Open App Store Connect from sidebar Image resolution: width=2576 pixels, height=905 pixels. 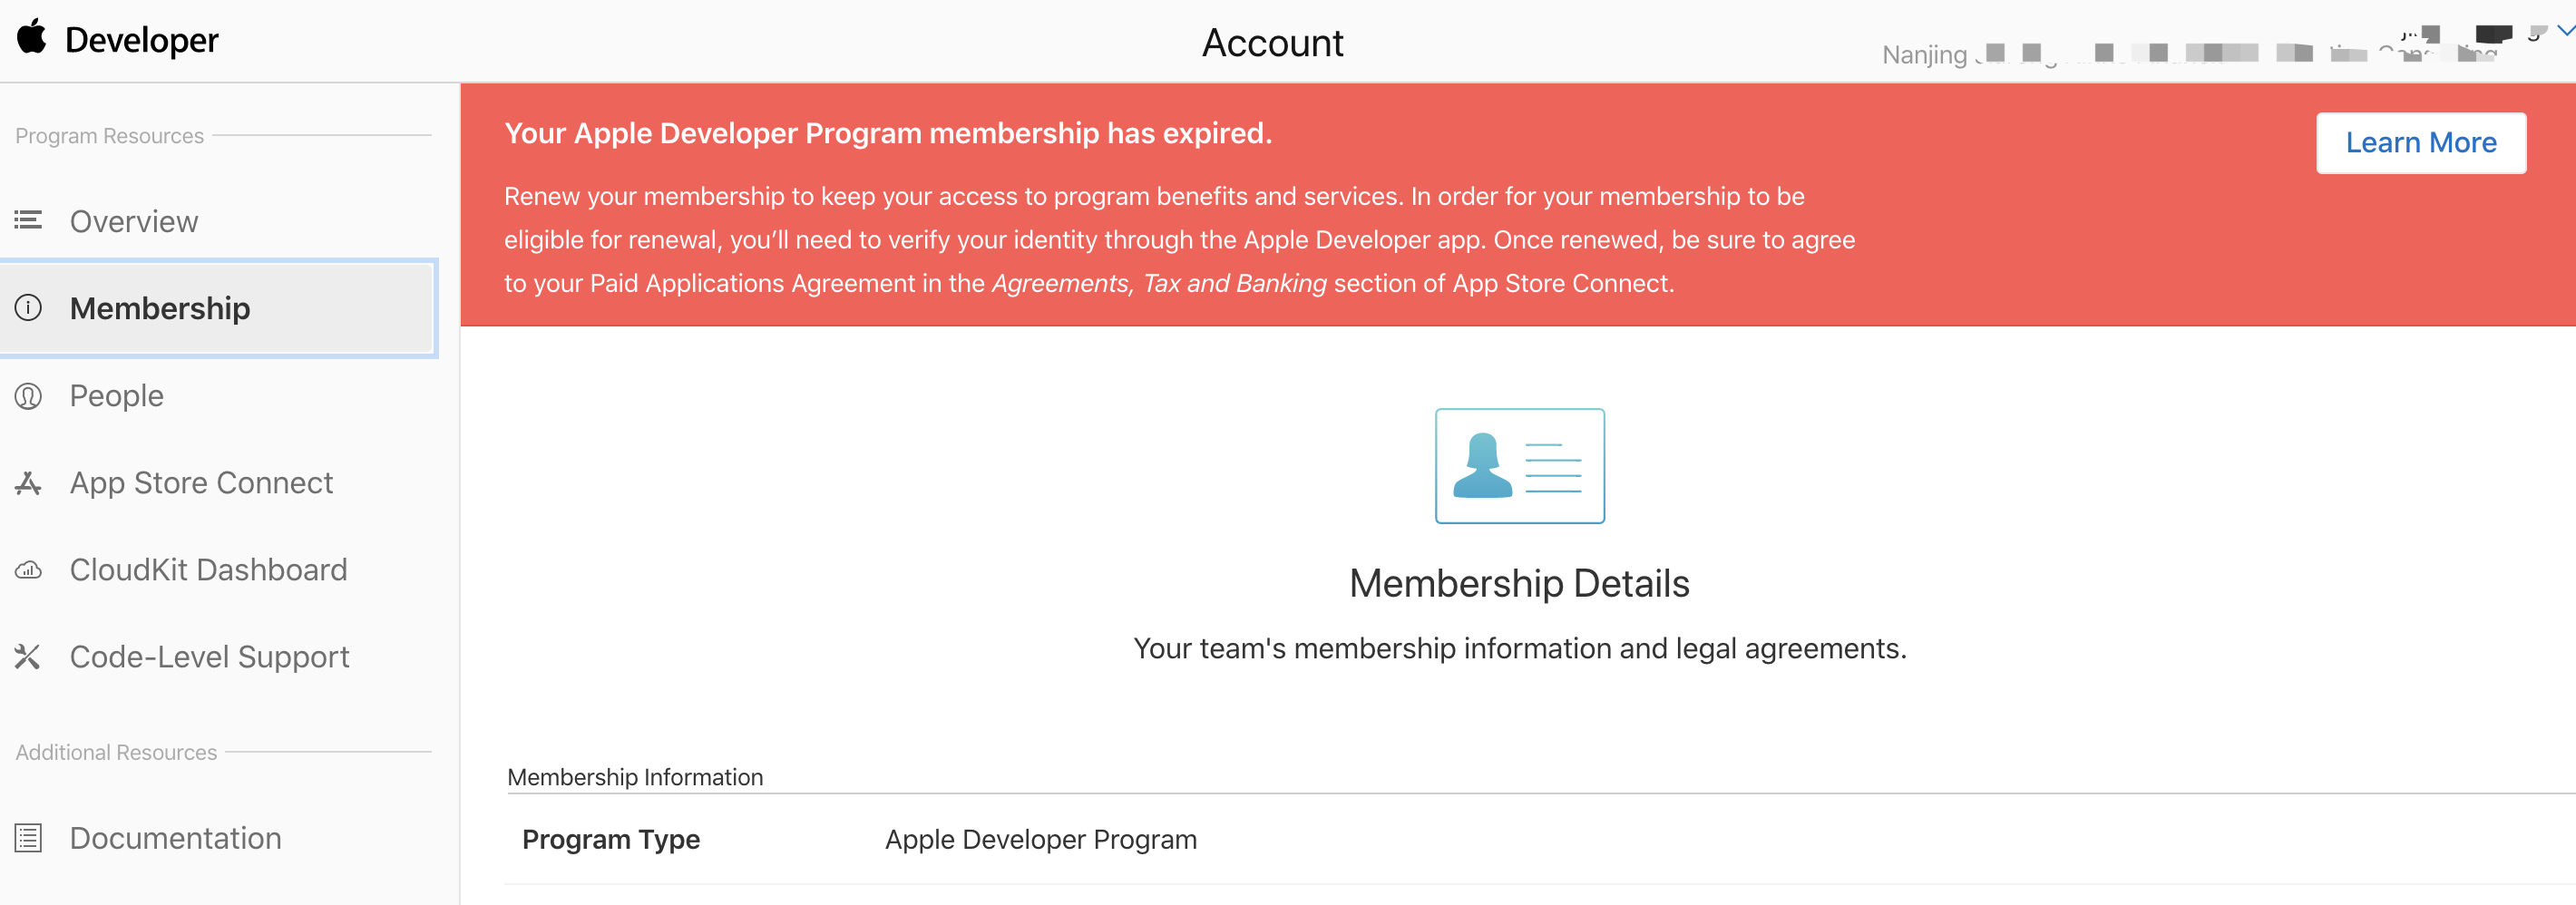coord(201,482)
